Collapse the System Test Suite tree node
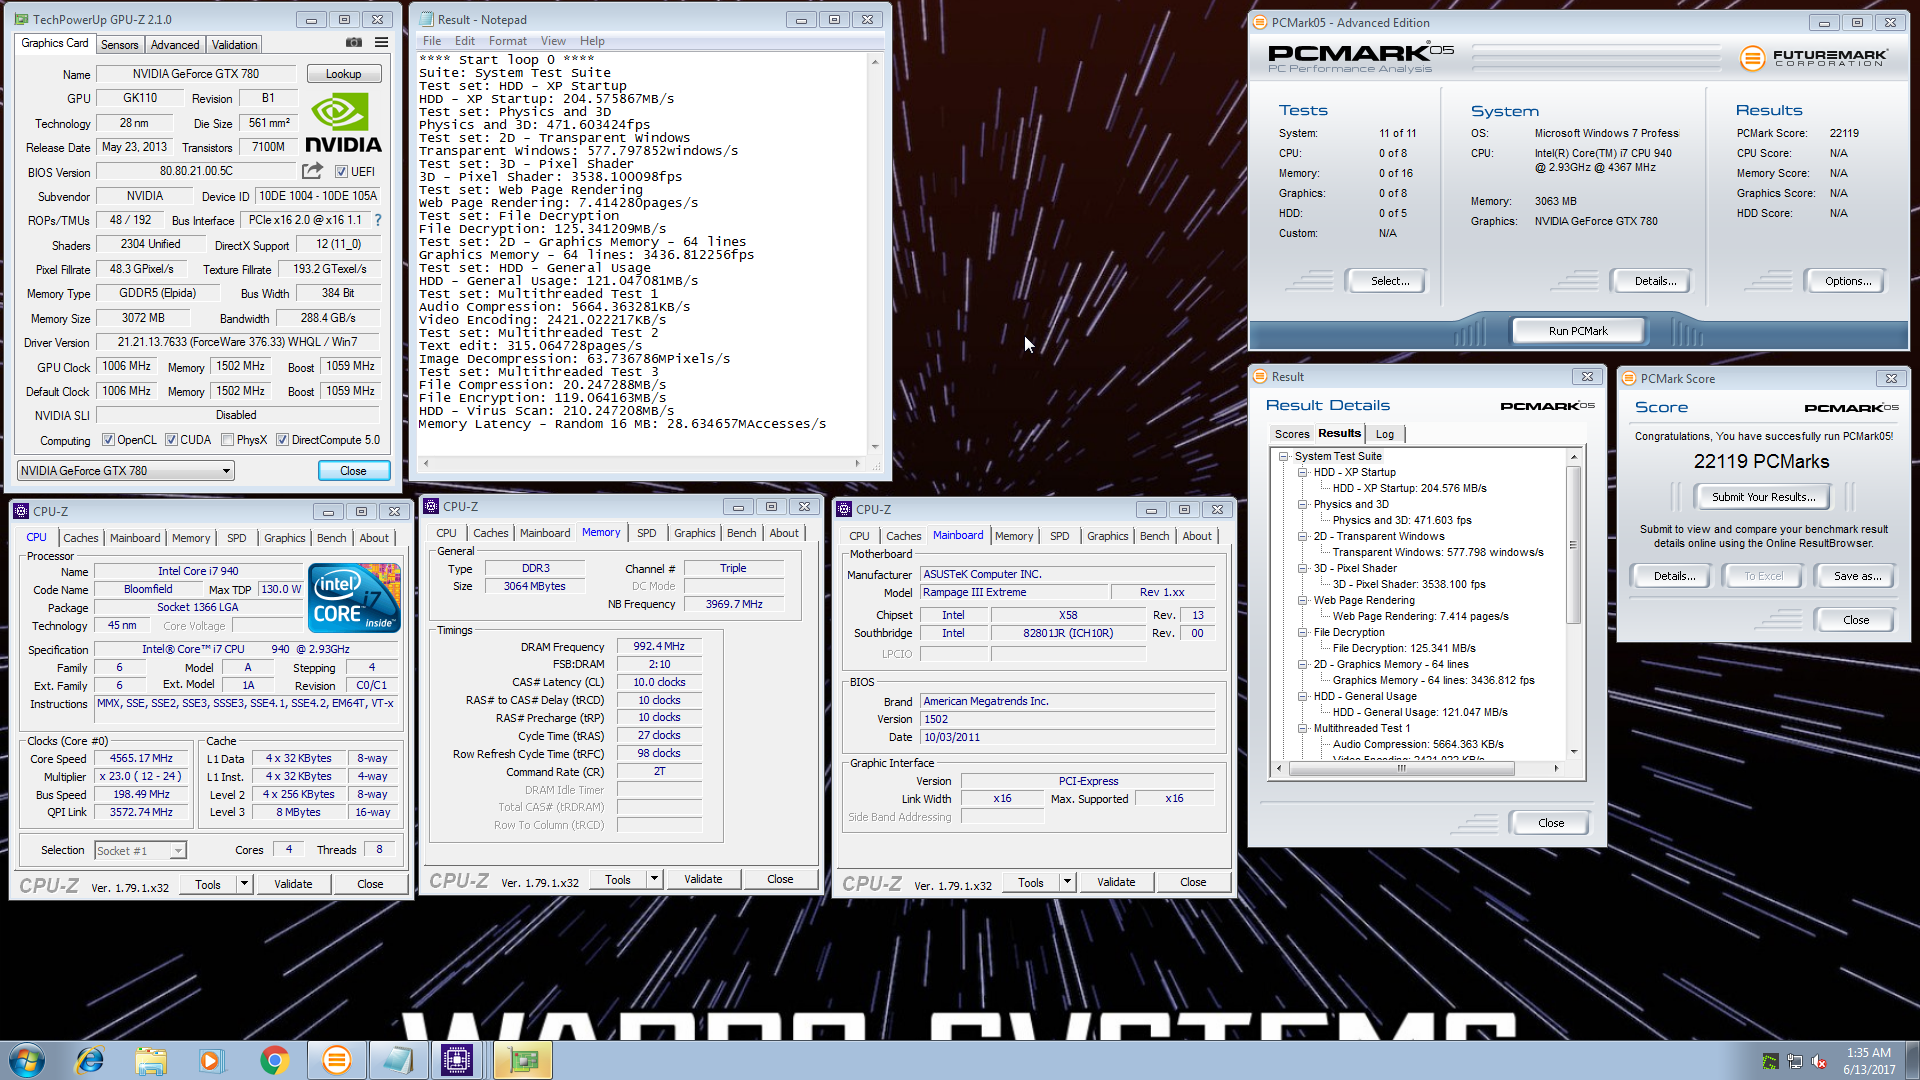This screenshot has width=1920, height=1080. click(1284, 456)
